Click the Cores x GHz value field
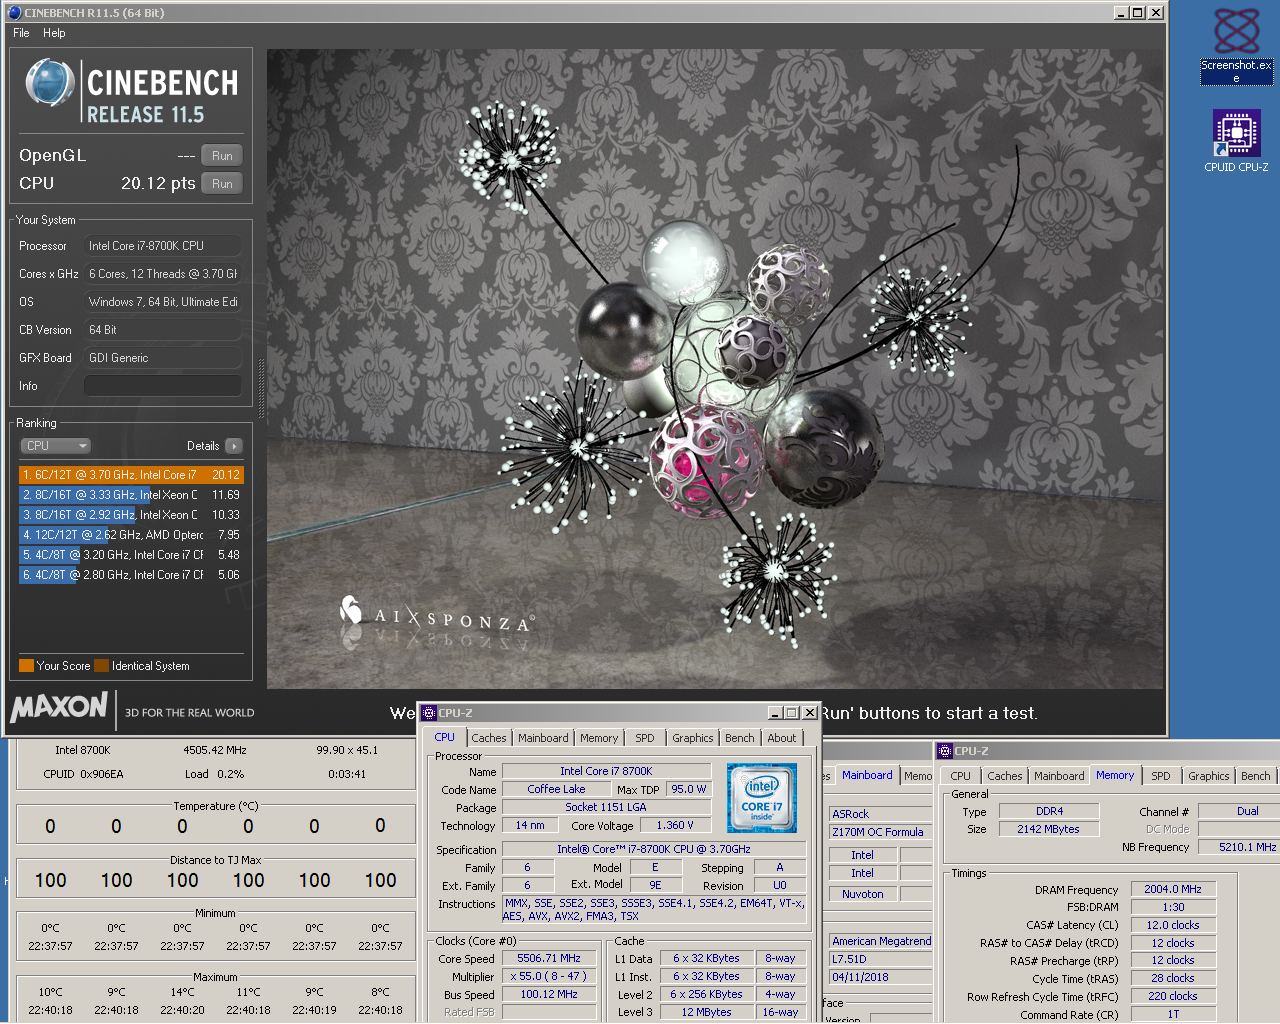The image size is (1280, 1024). 163,274
